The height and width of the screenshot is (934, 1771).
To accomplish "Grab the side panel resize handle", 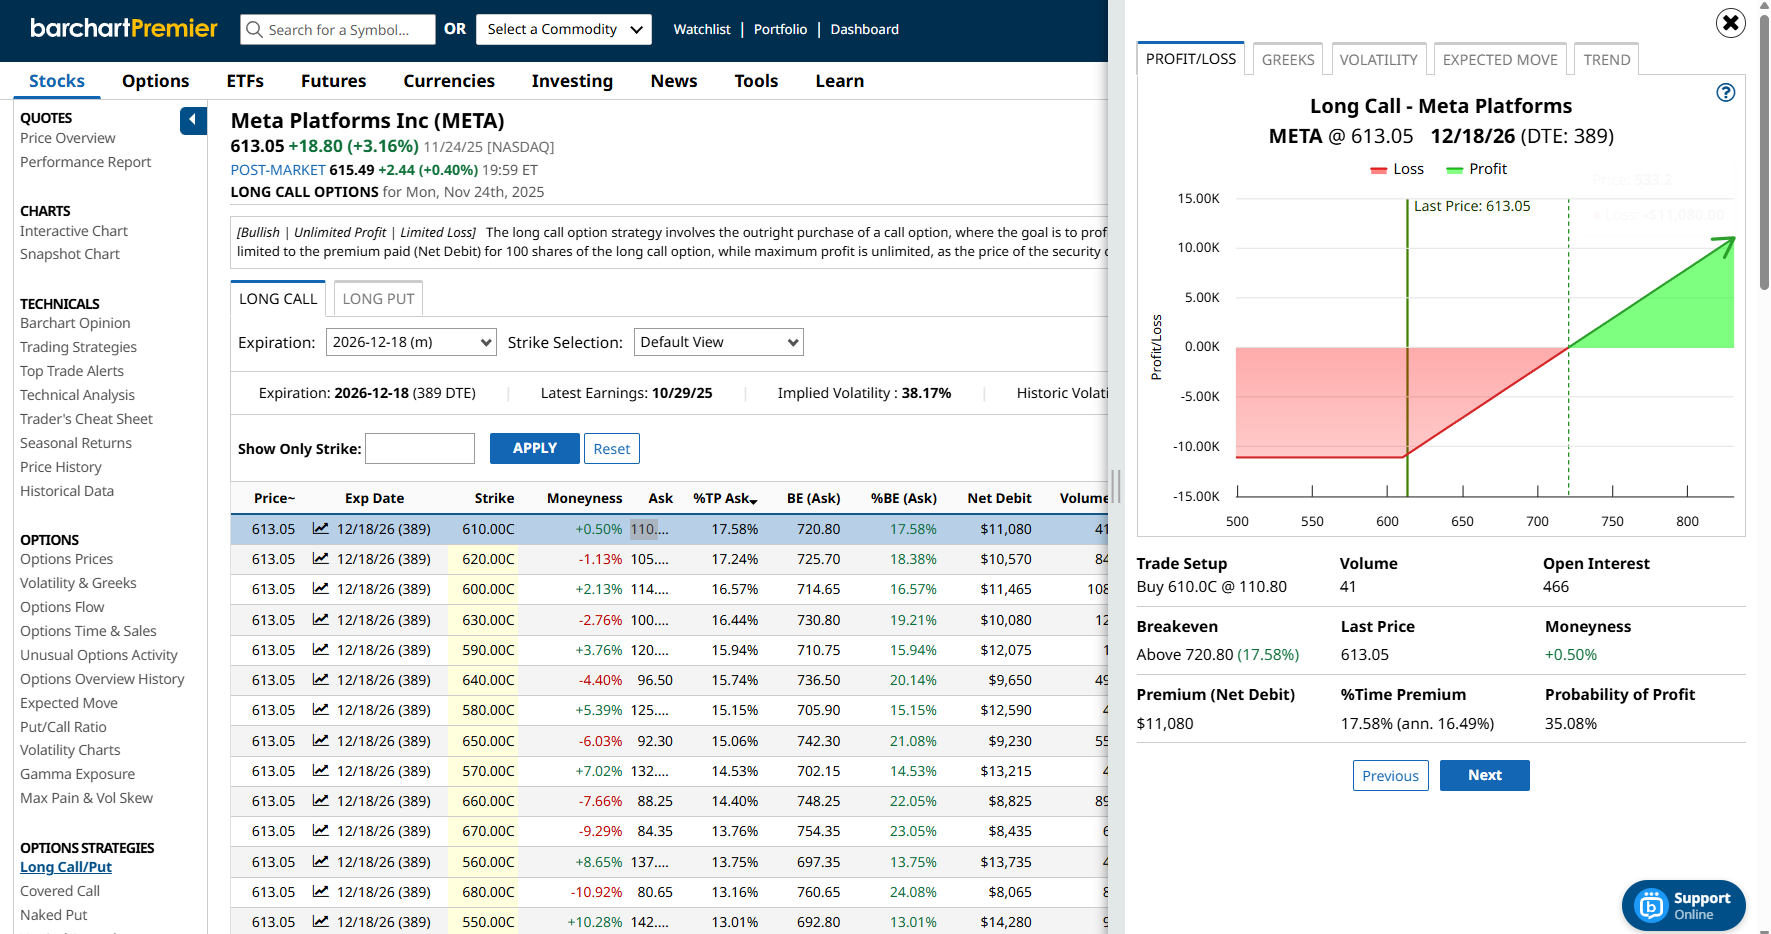I will tap(1115, 486).
